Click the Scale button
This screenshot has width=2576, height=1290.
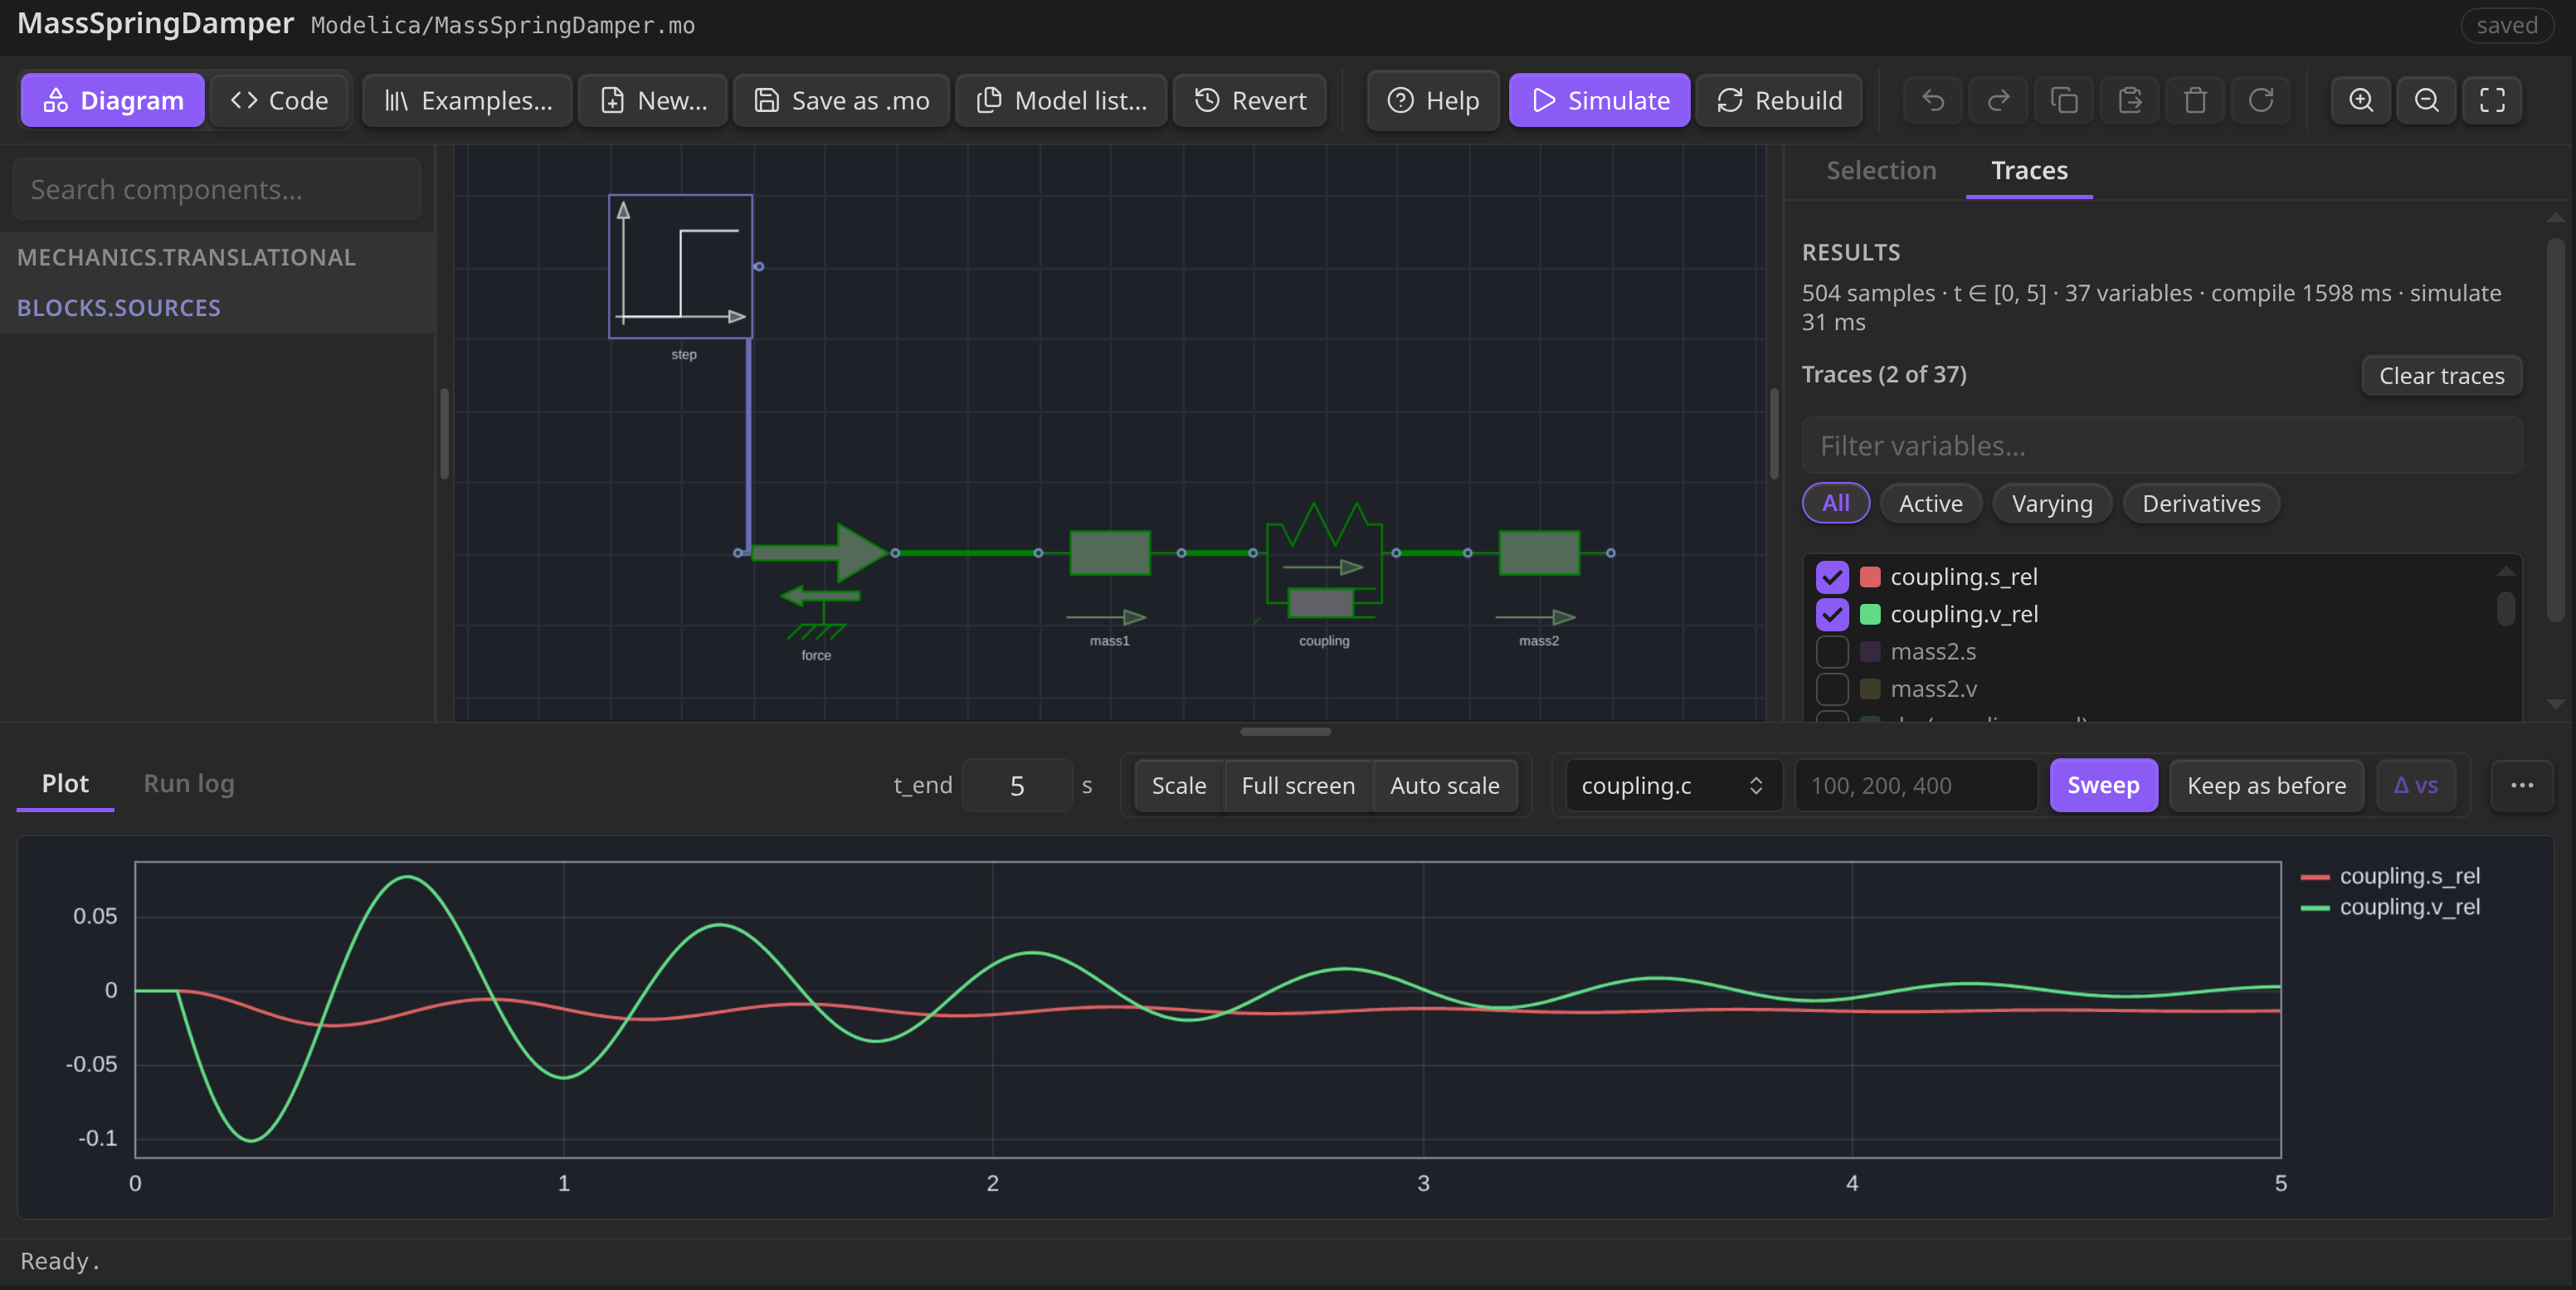point(1179,785)
